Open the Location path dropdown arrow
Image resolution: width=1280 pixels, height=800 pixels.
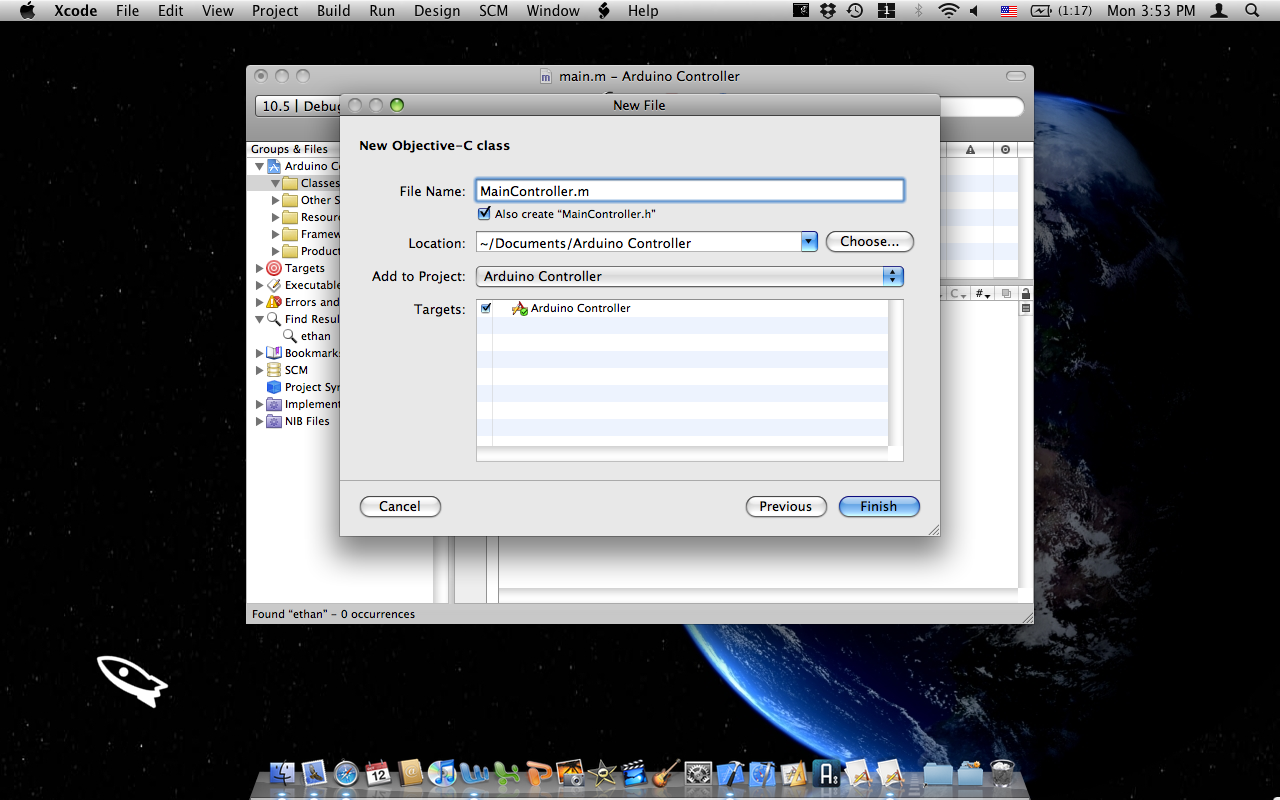809,242
